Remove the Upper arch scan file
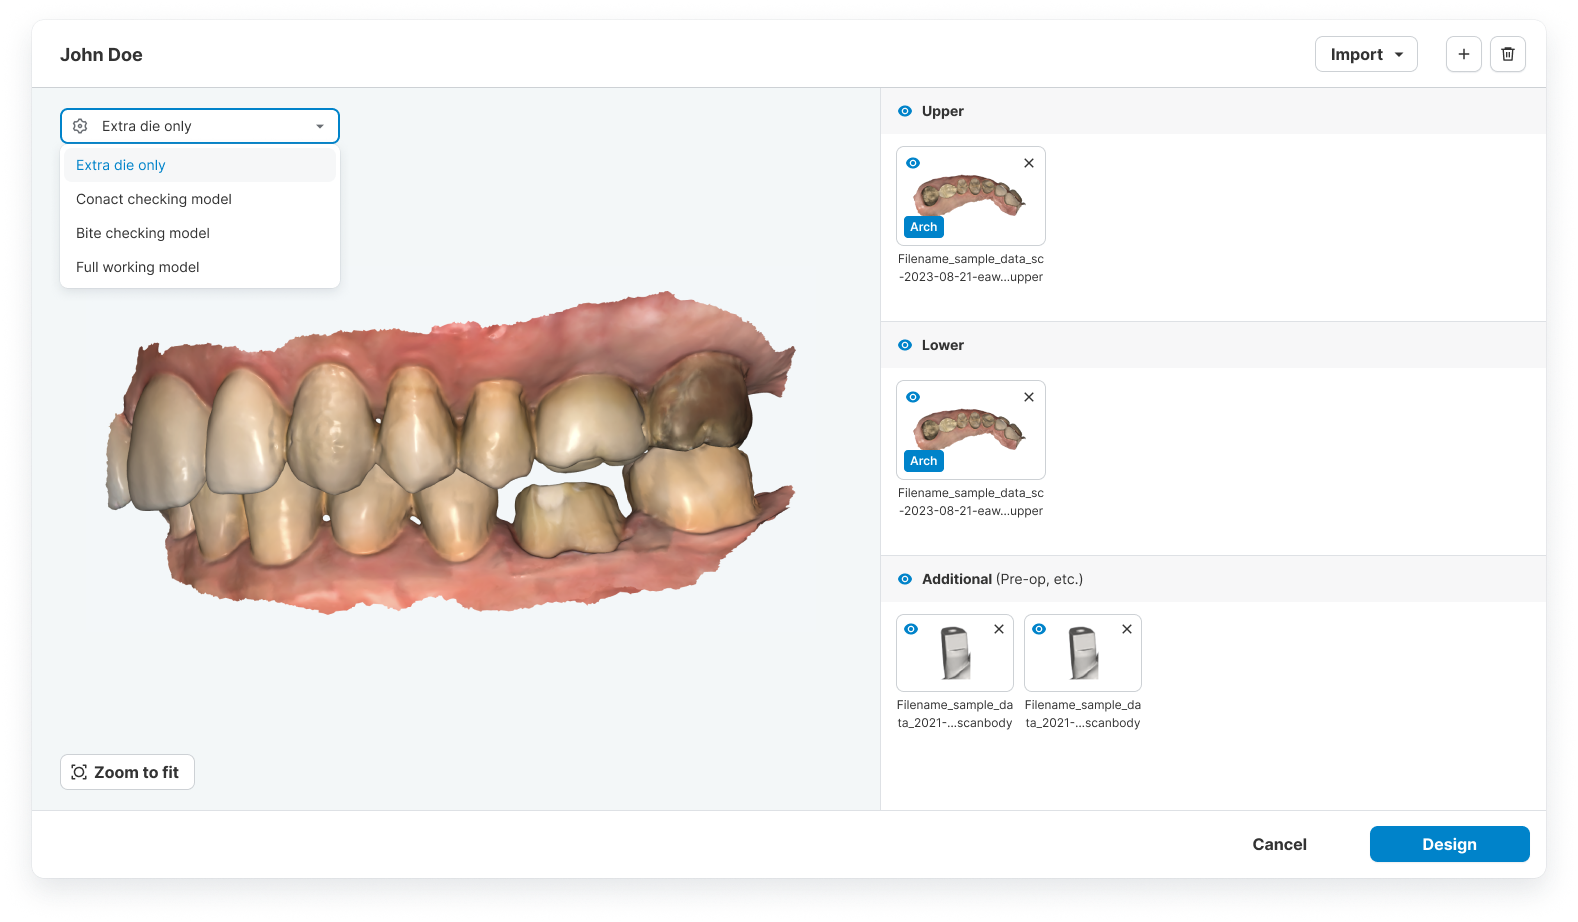This screenshot has width=1578, height=922. 1029,163
